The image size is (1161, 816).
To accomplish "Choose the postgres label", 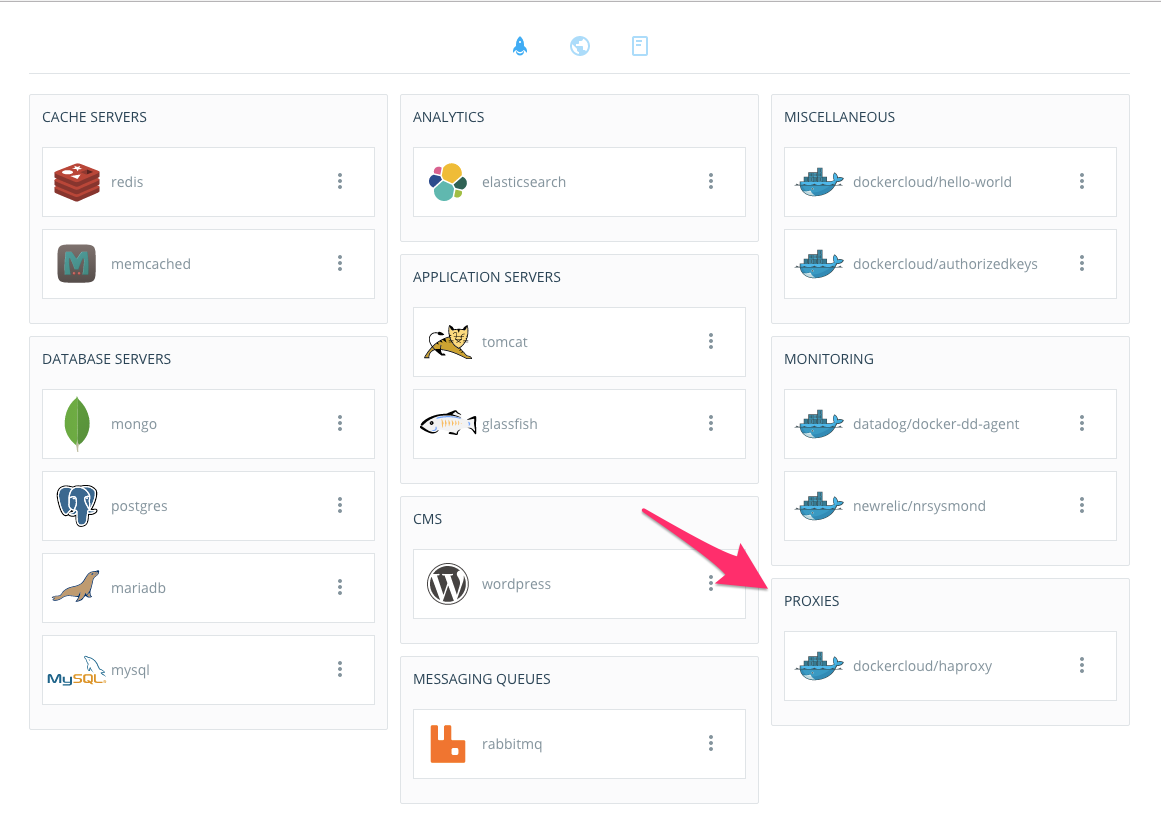I will [139, 507].
